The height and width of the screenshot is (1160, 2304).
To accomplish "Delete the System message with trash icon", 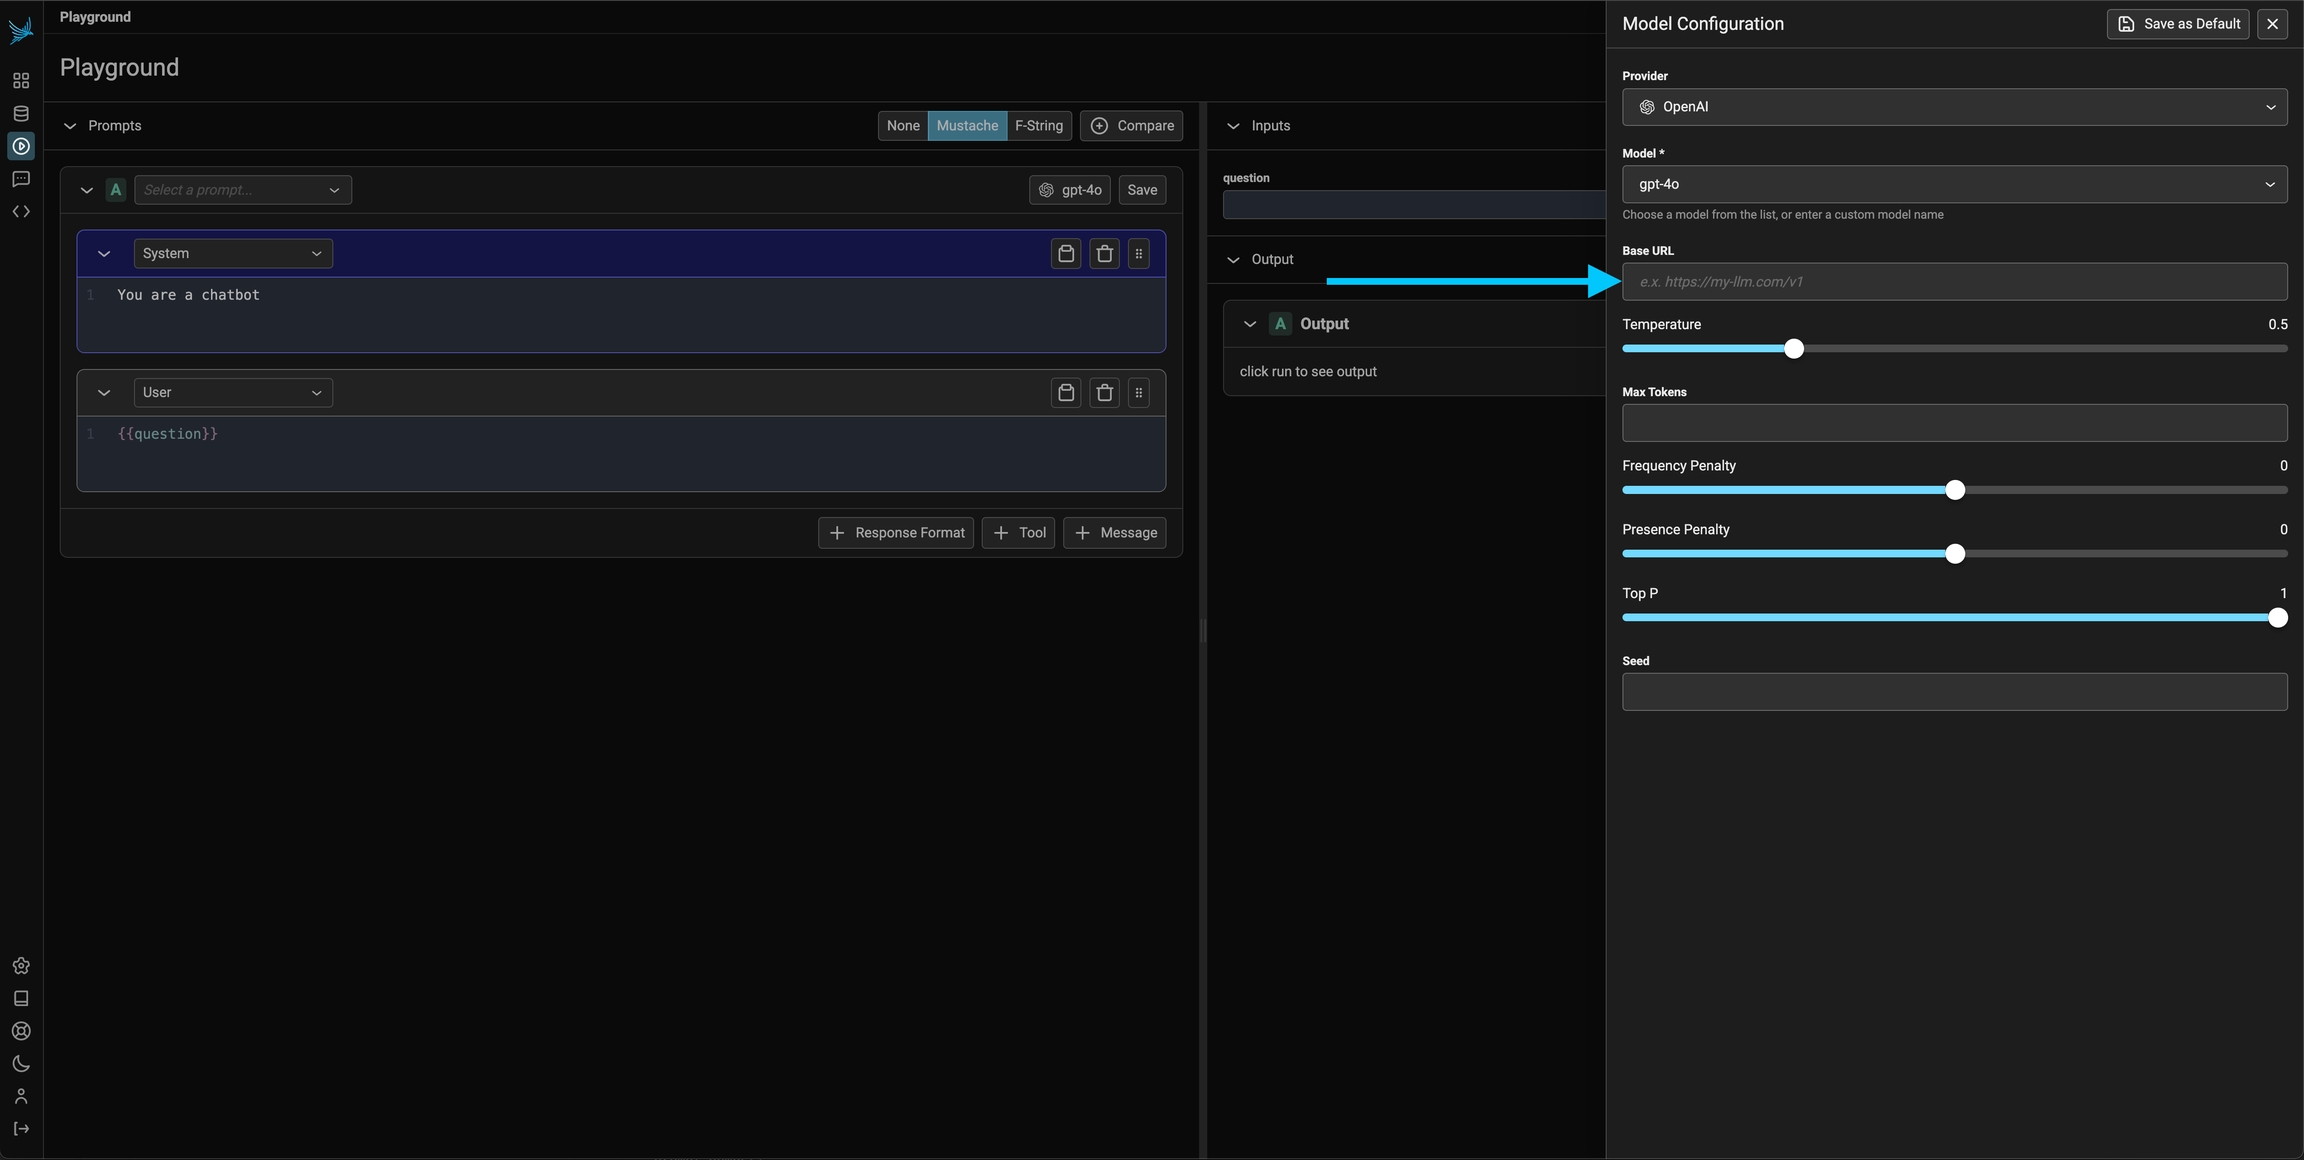I will (1104, 254).
